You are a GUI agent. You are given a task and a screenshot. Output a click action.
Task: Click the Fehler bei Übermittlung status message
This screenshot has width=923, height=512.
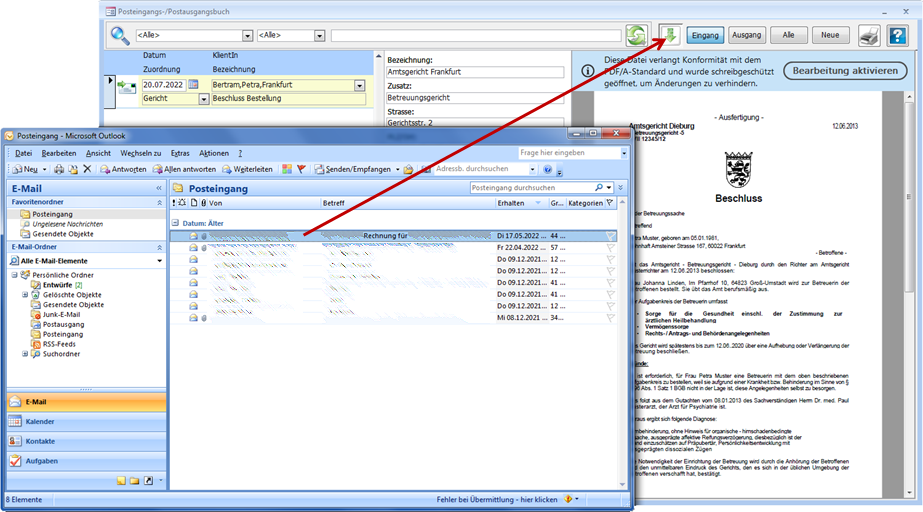point(497,500)
